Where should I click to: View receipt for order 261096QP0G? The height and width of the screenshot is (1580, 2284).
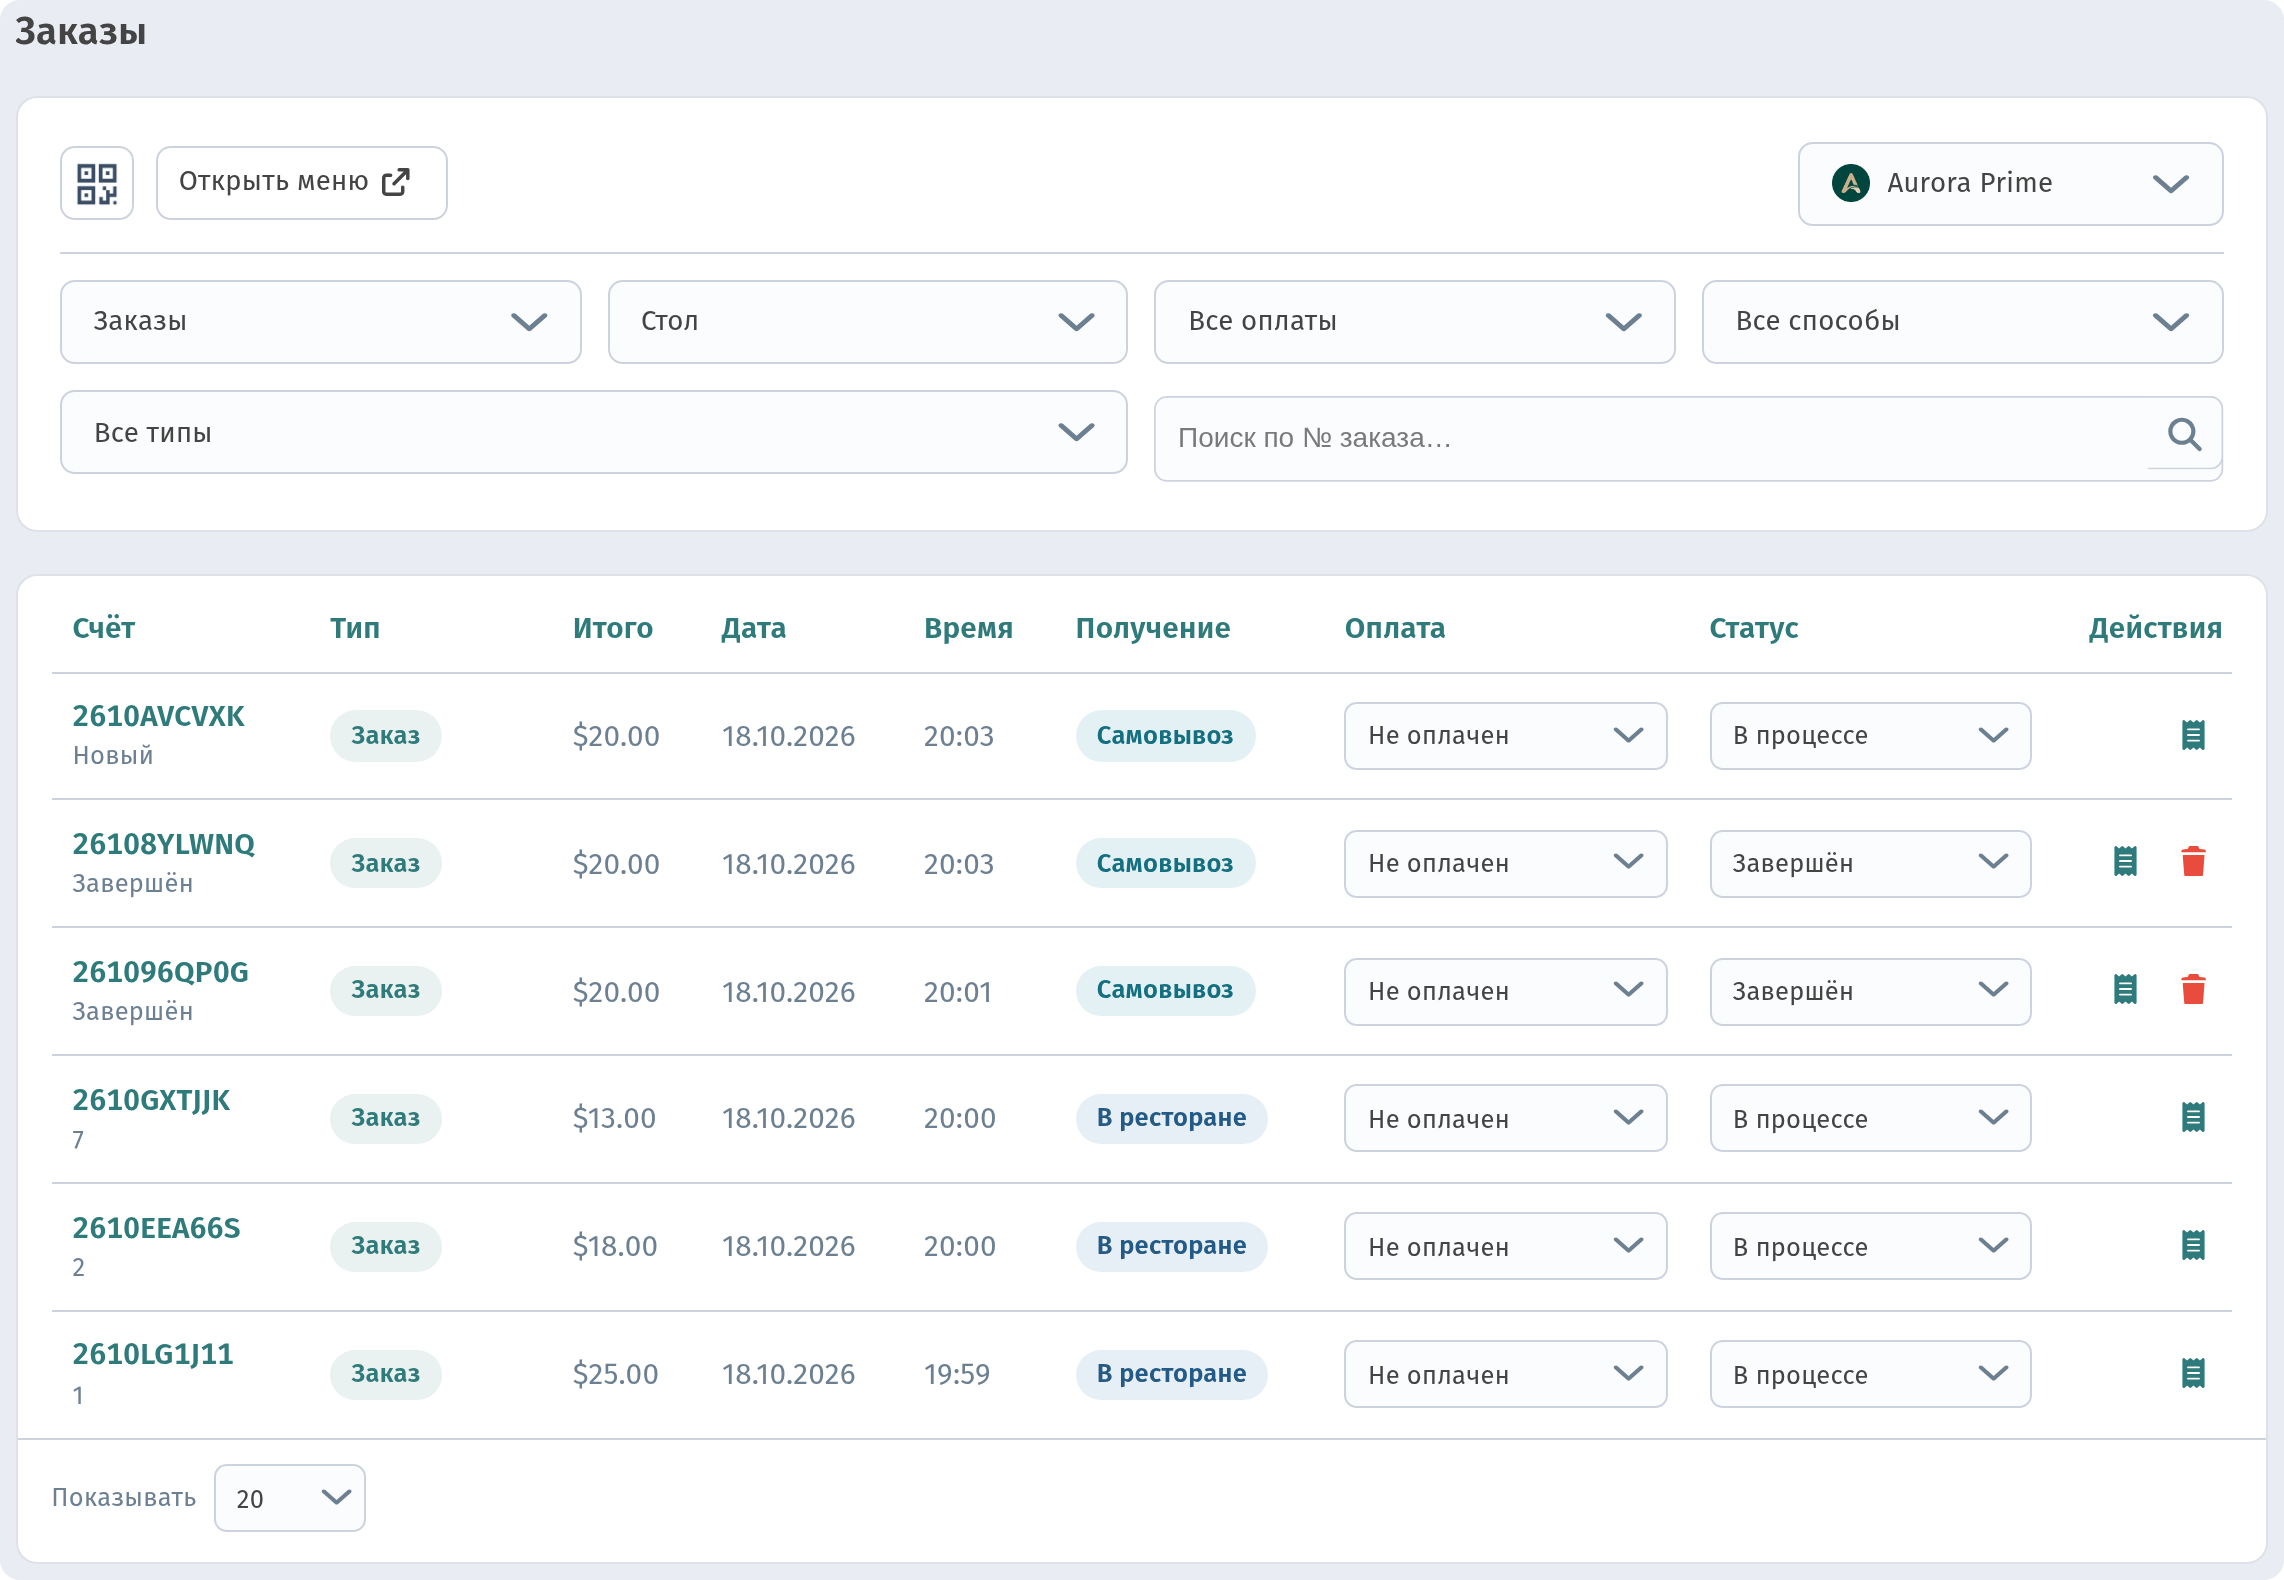point(2125,989)
